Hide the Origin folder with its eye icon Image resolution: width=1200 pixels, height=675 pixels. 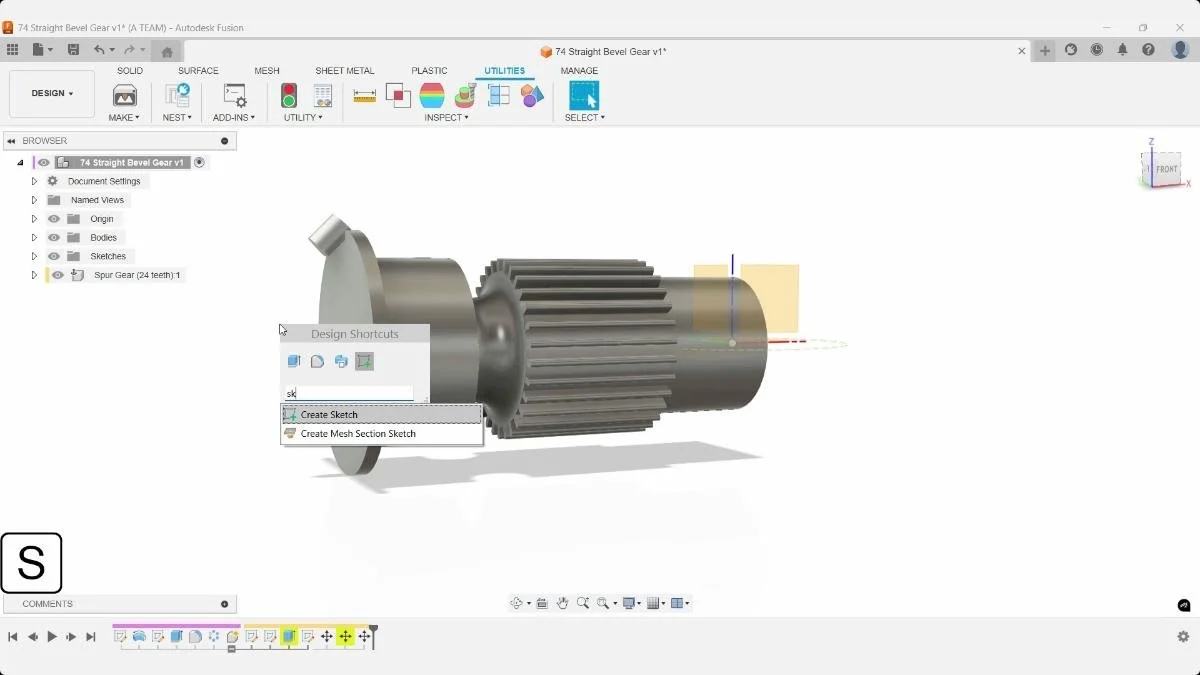[x=54, y=219]
